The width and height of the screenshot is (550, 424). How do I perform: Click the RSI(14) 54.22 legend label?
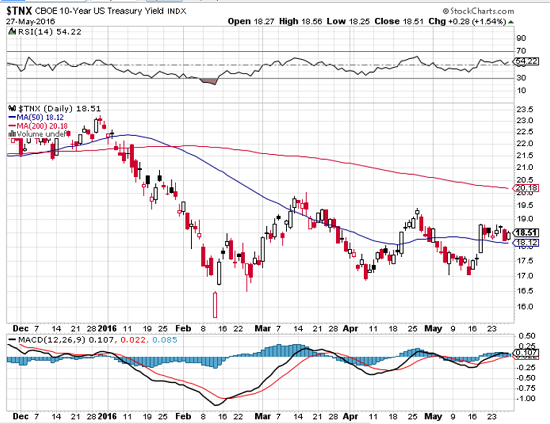[49, 32]
